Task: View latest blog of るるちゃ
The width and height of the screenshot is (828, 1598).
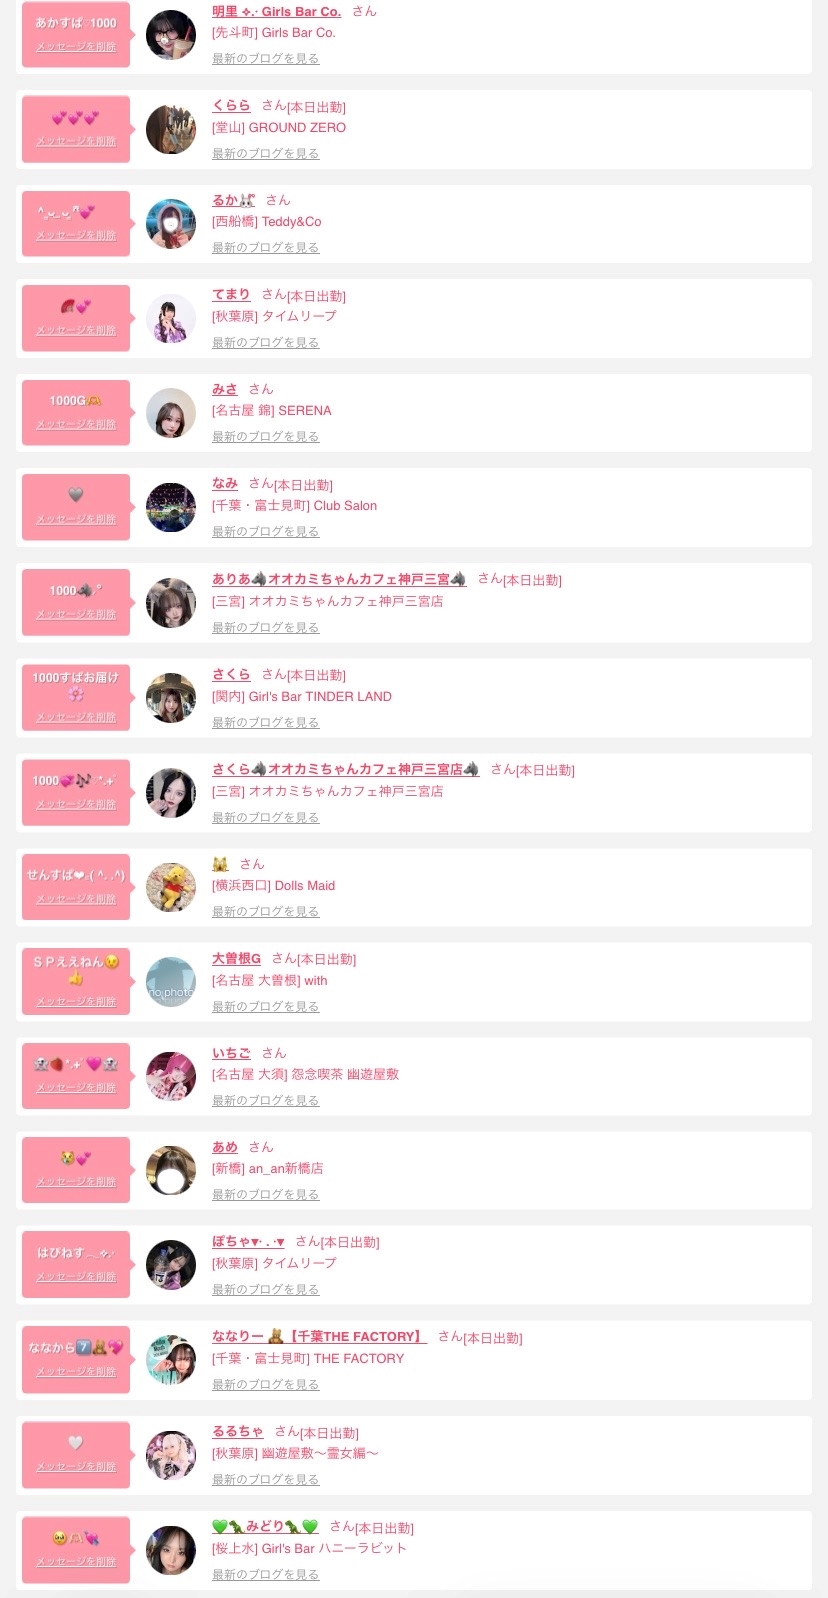Action: [x=265, y=1480]
